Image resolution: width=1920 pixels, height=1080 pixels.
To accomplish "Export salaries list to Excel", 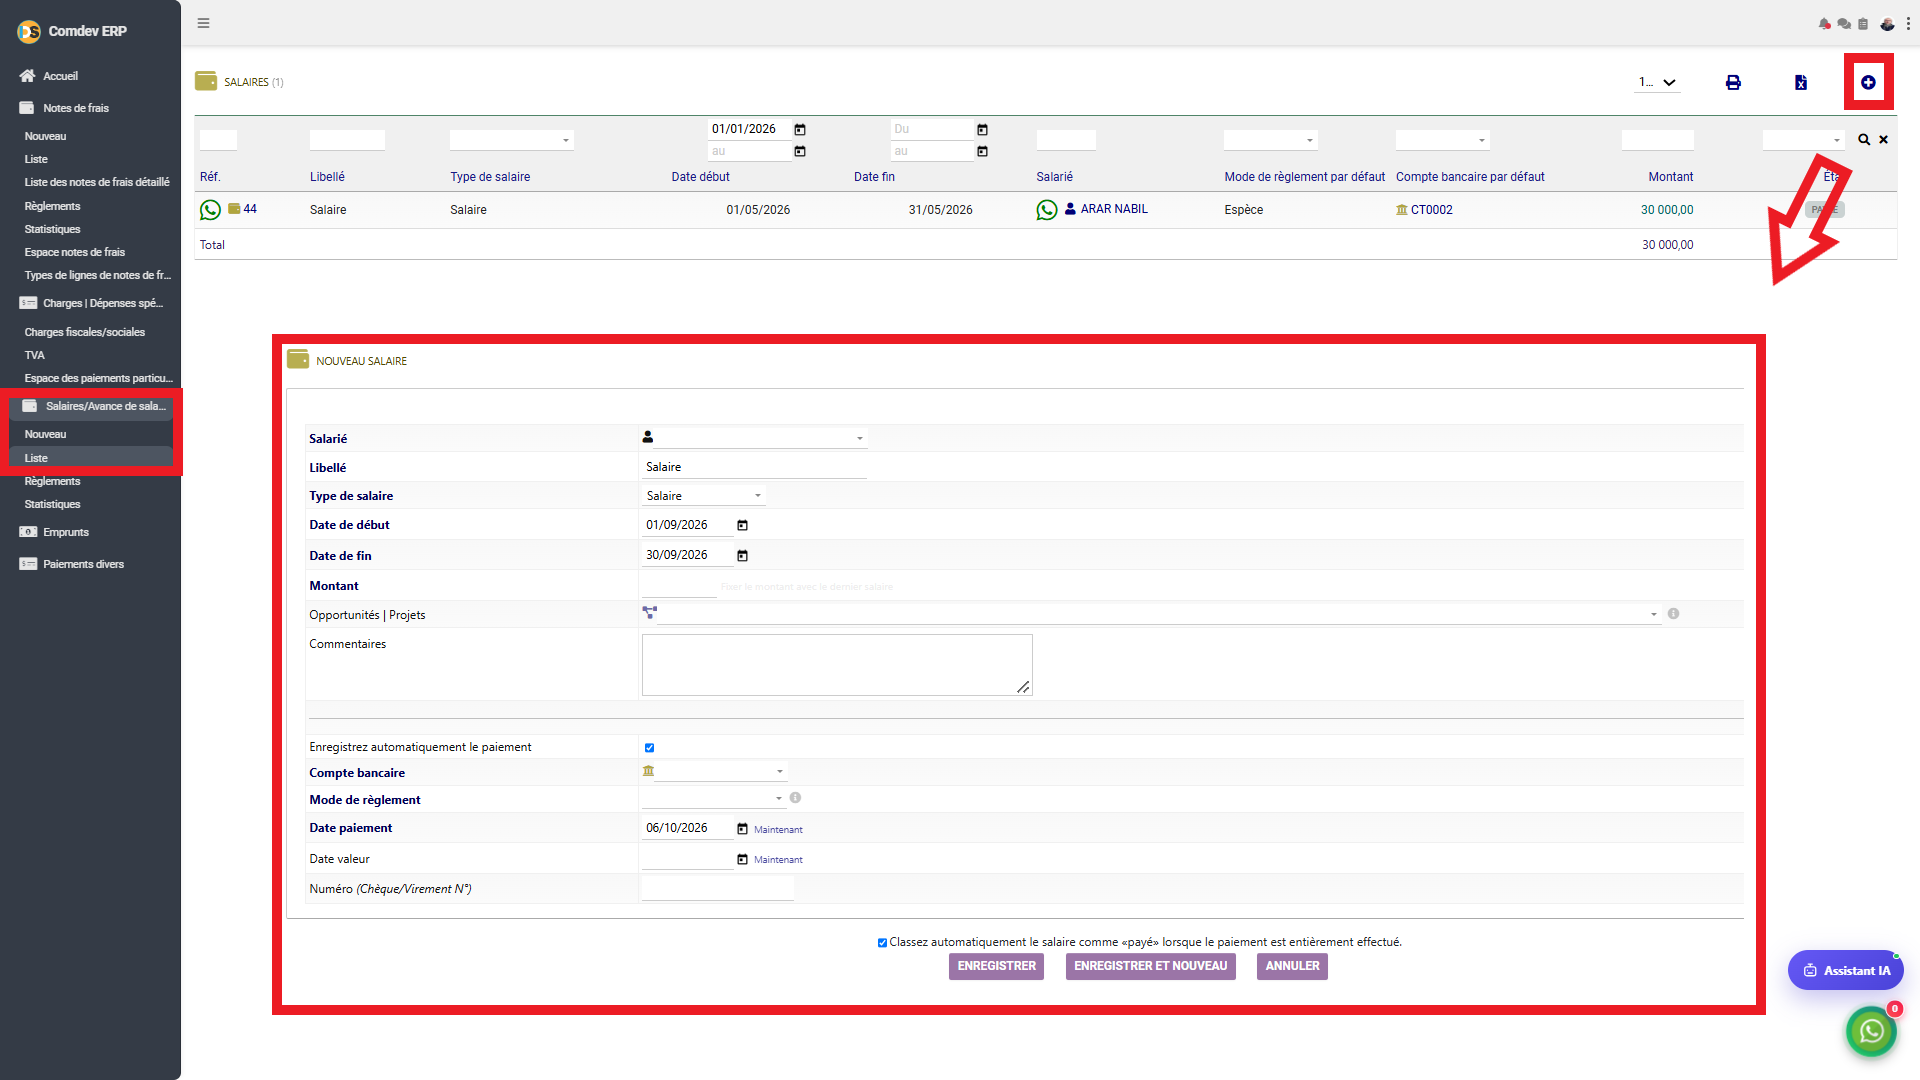I will click(1800, 82).
